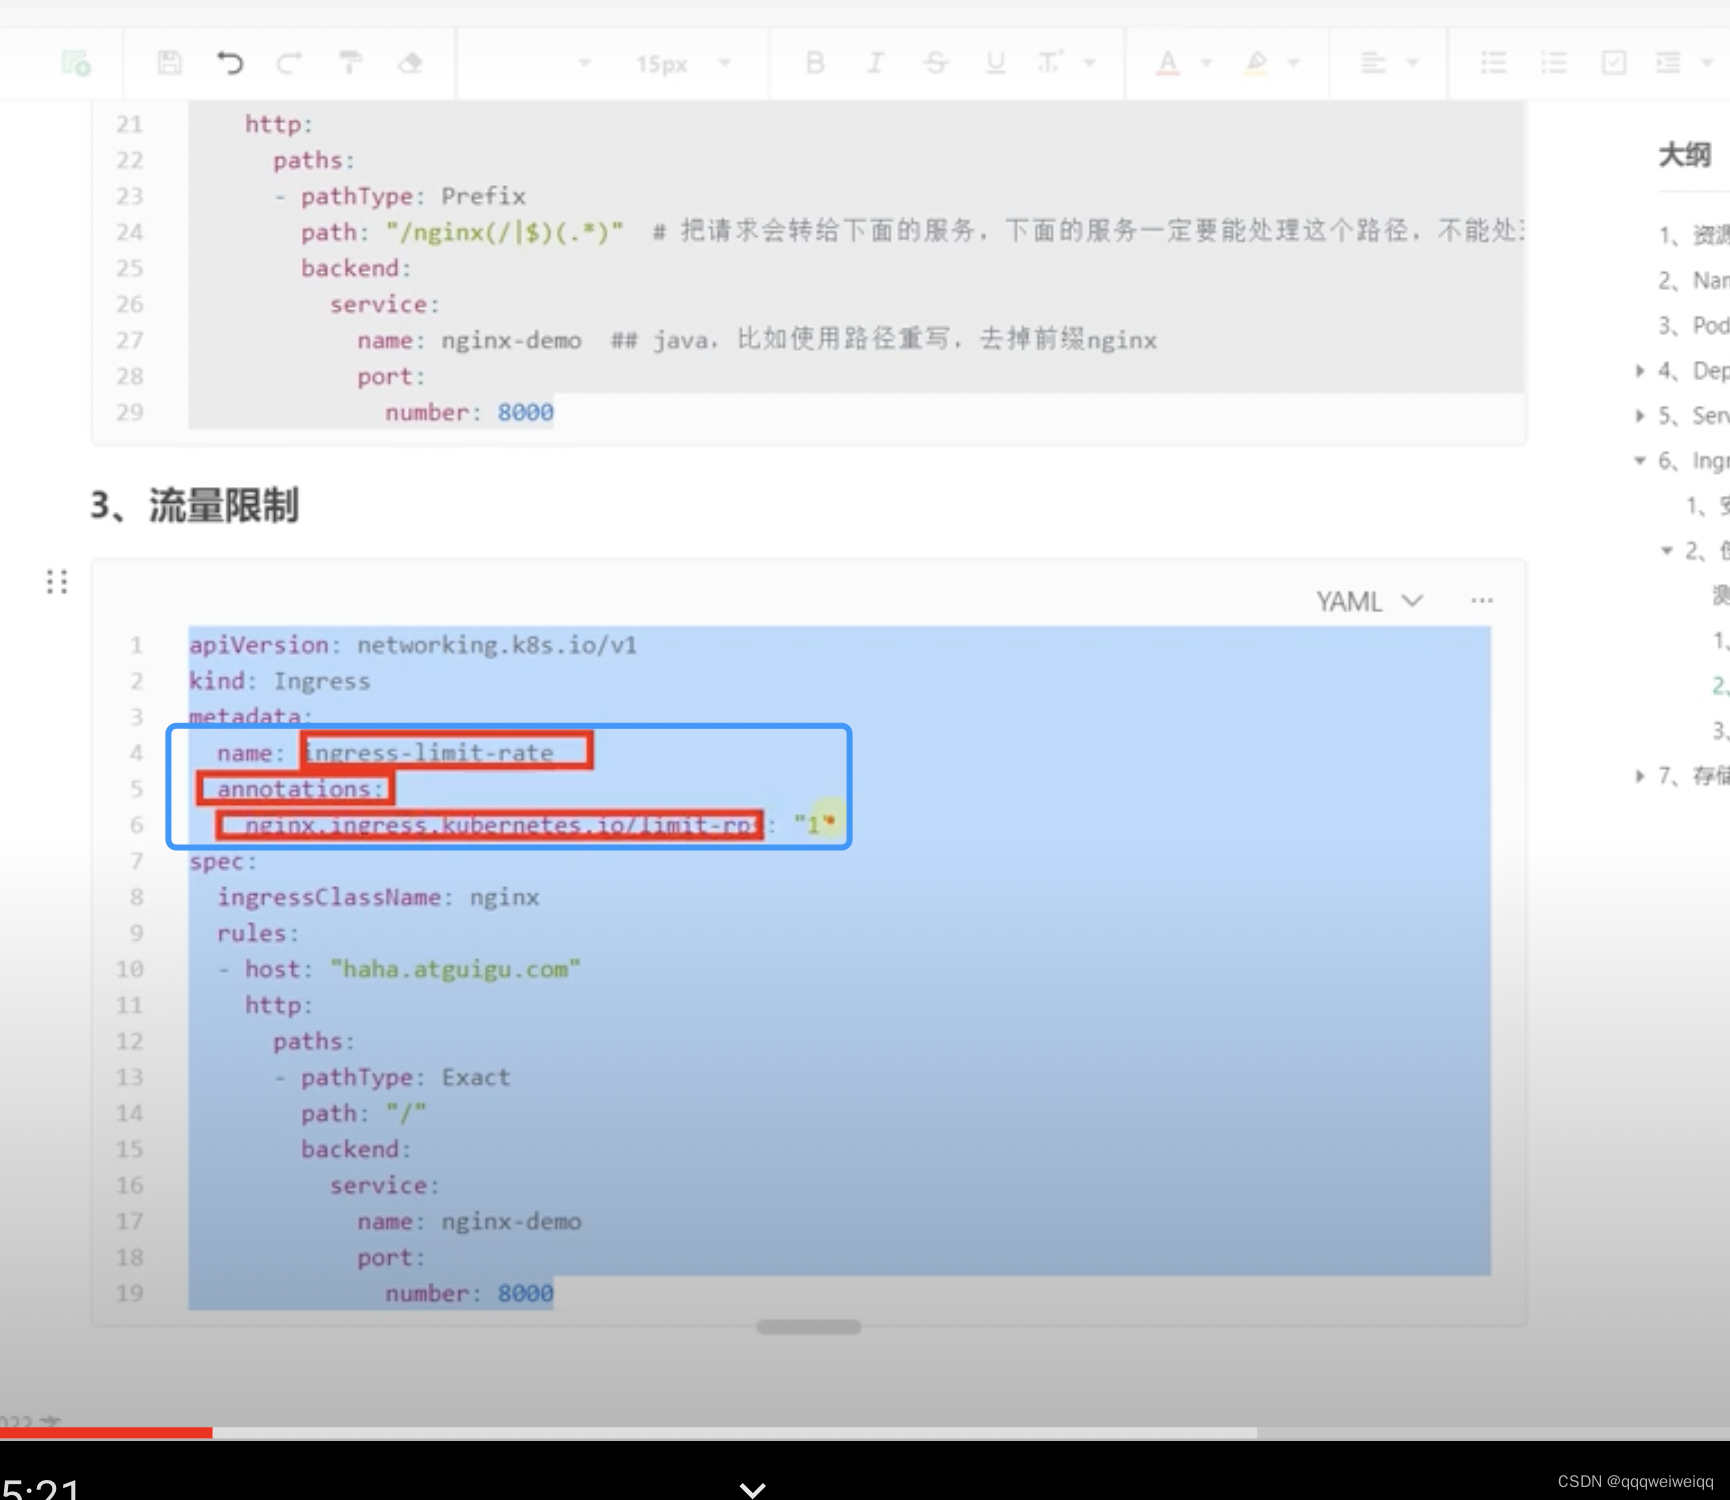
Task: Click the block drag handle icon
Action: pos(57,582)
